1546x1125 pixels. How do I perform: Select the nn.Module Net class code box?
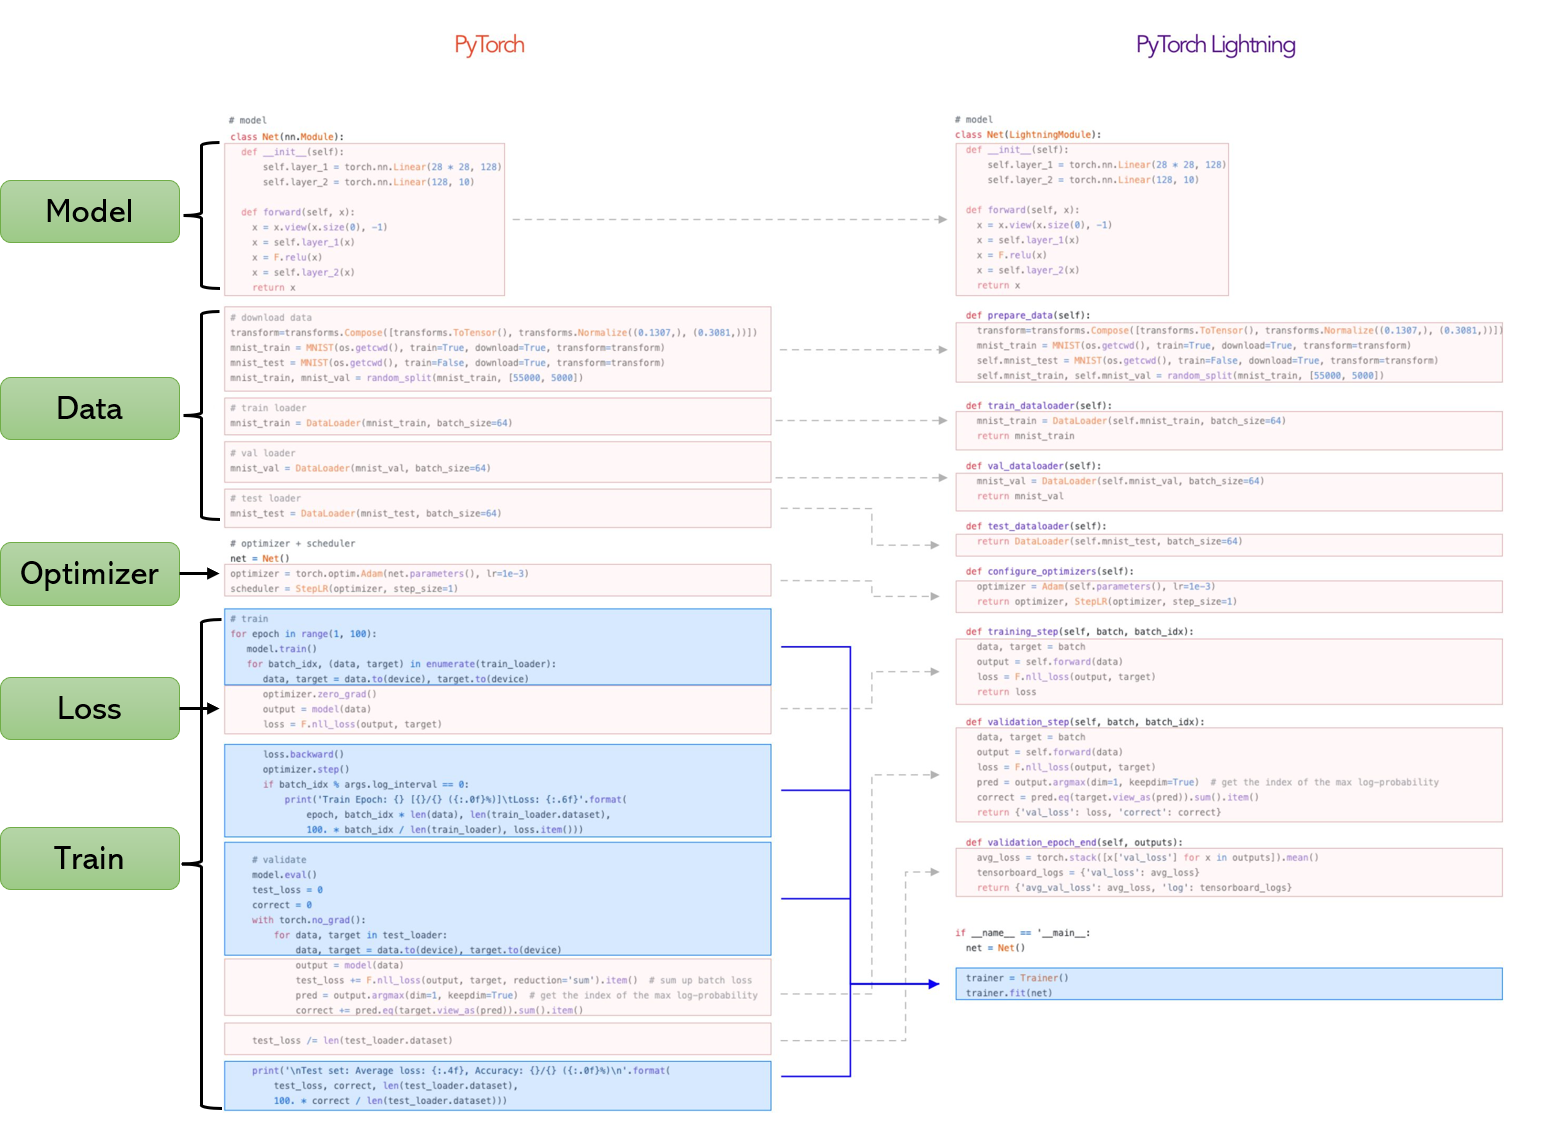(x=364, y=220)
